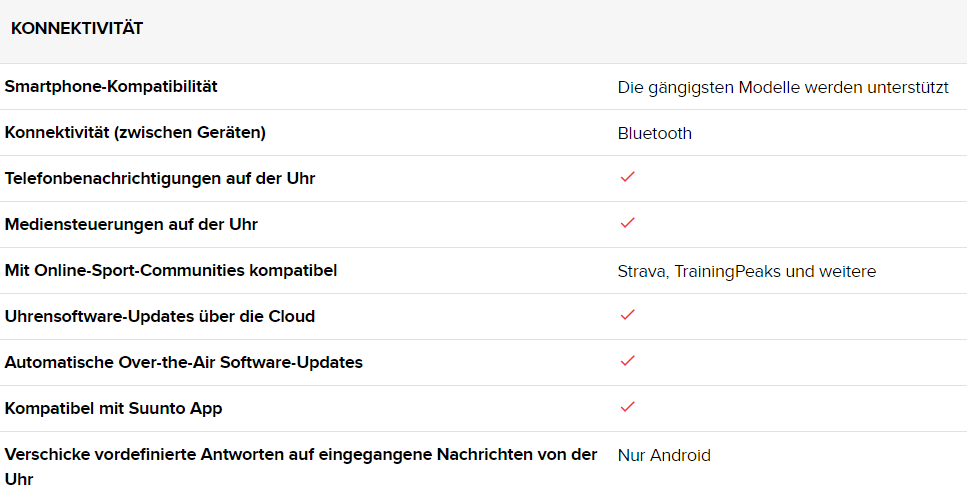Click checkmark for Uhrensoftware-Updates über die Cloud
Image resolution: width=967 pixels, height=492 pixels.
(628, 315)
